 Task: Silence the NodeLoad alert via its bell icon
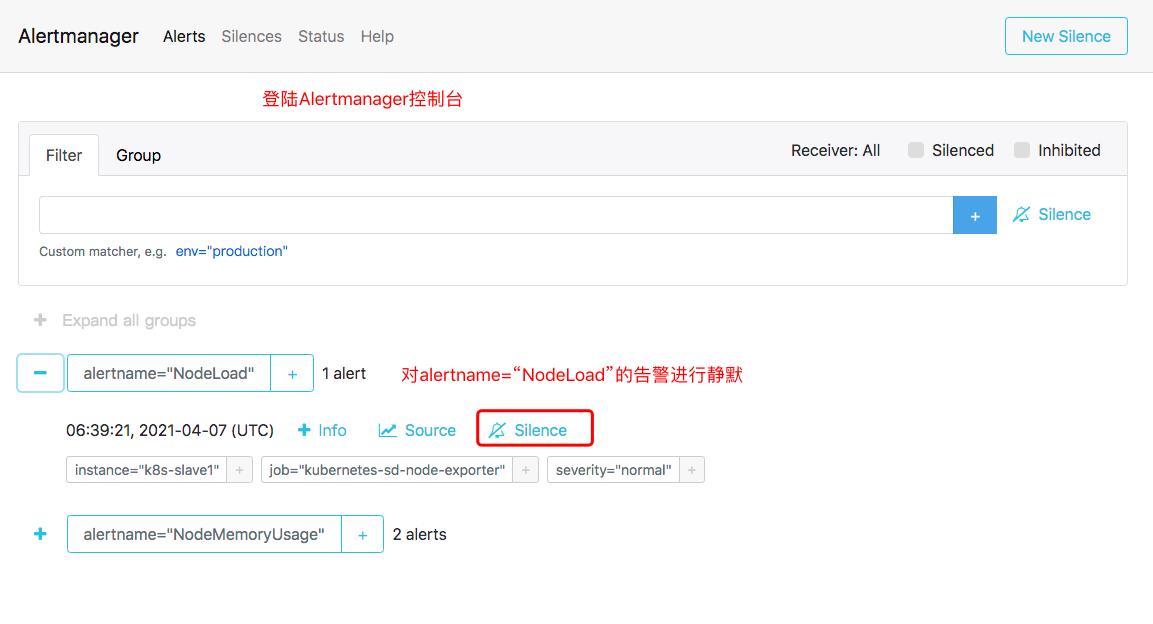click(534, 430)
